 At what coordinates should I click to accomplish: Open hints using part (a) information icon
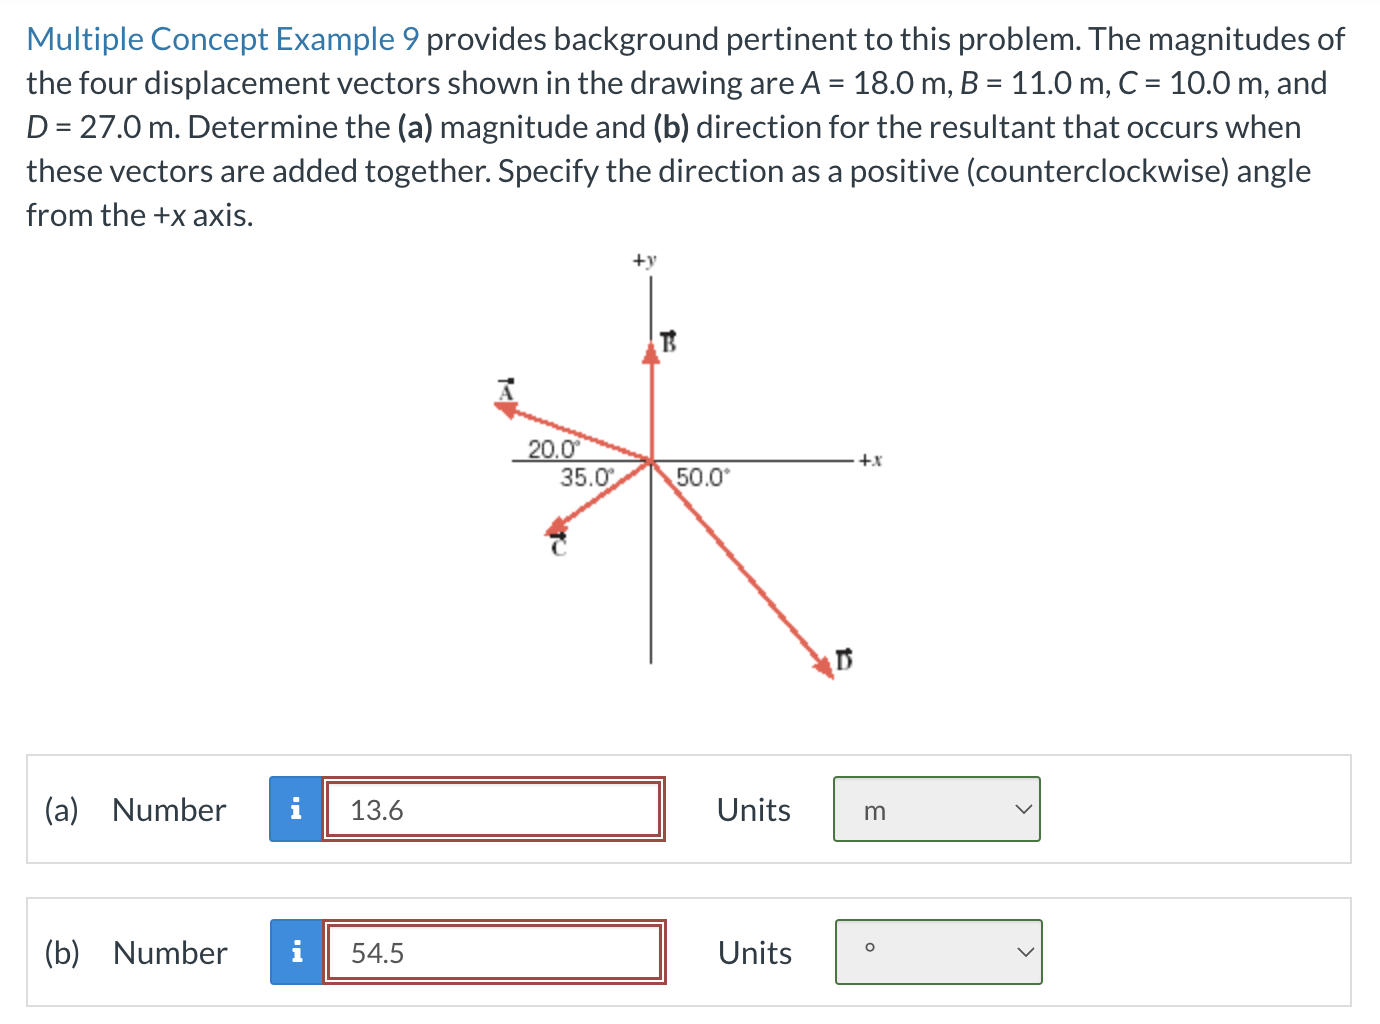pyautogui.click(x=295, y=809)
